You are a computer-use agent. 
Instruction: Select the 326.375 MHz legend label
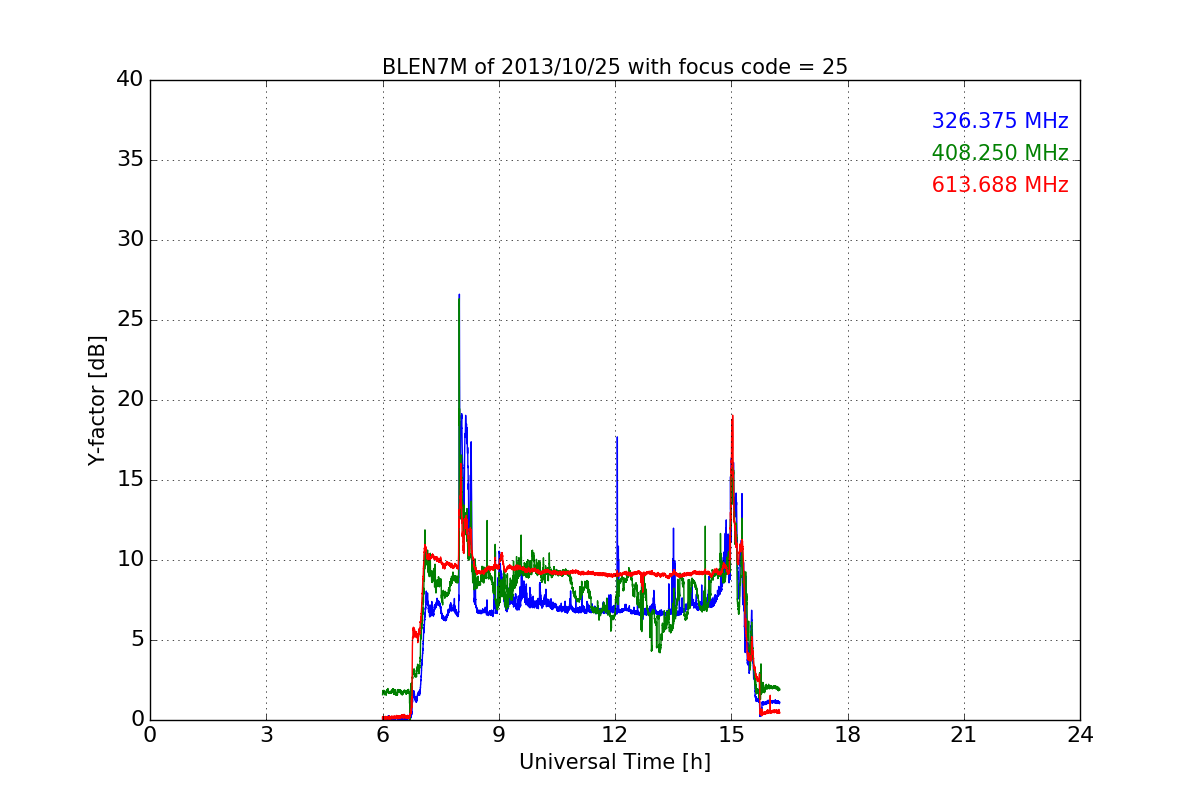coord(1000,121)
